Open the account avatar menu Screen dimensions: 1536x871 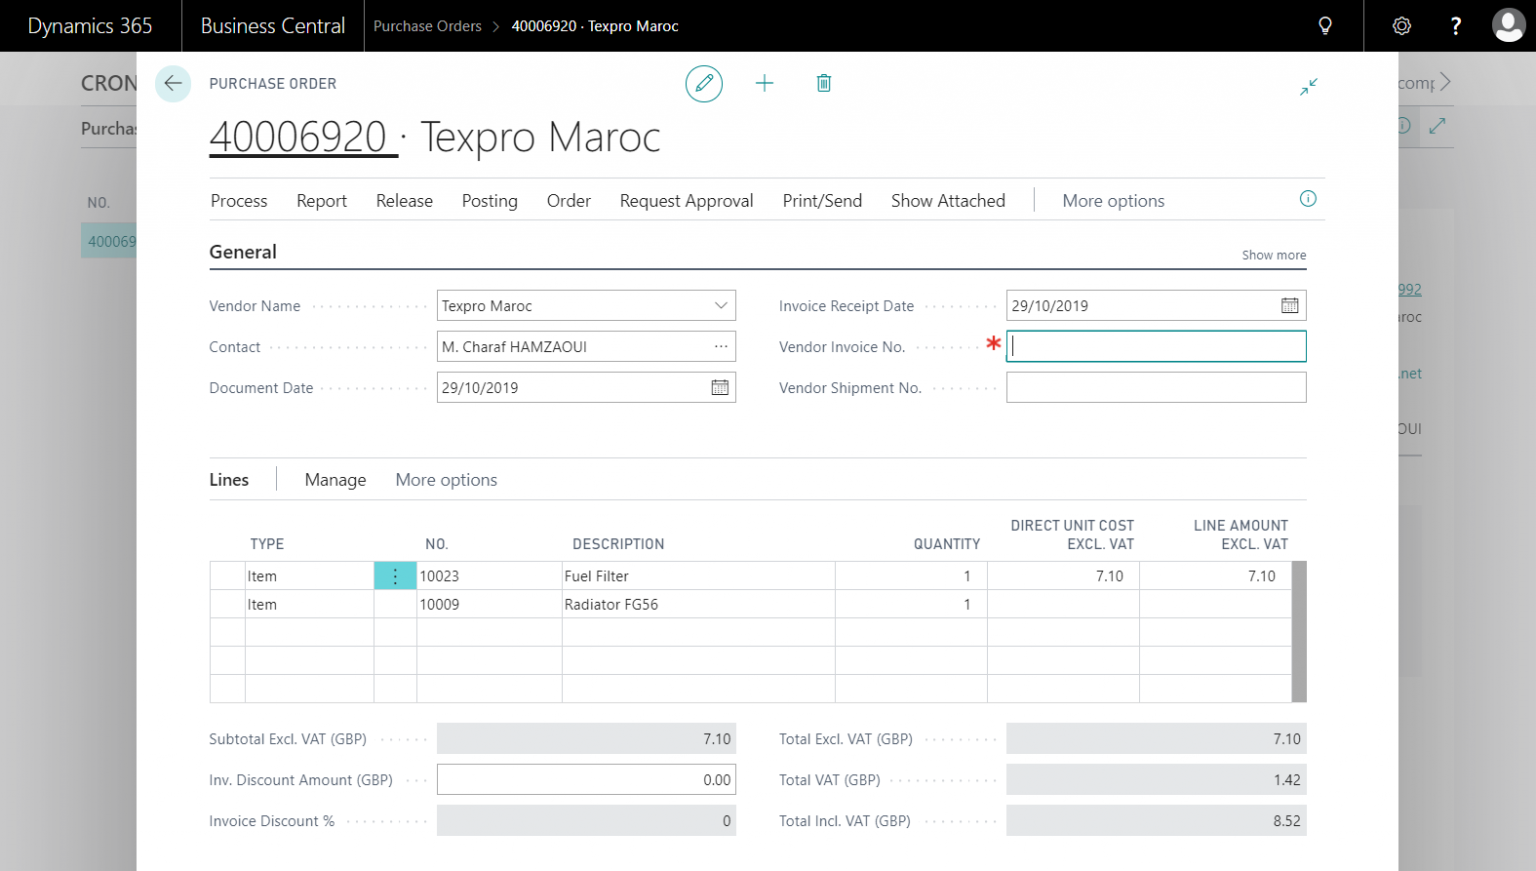pos(1508,25)
